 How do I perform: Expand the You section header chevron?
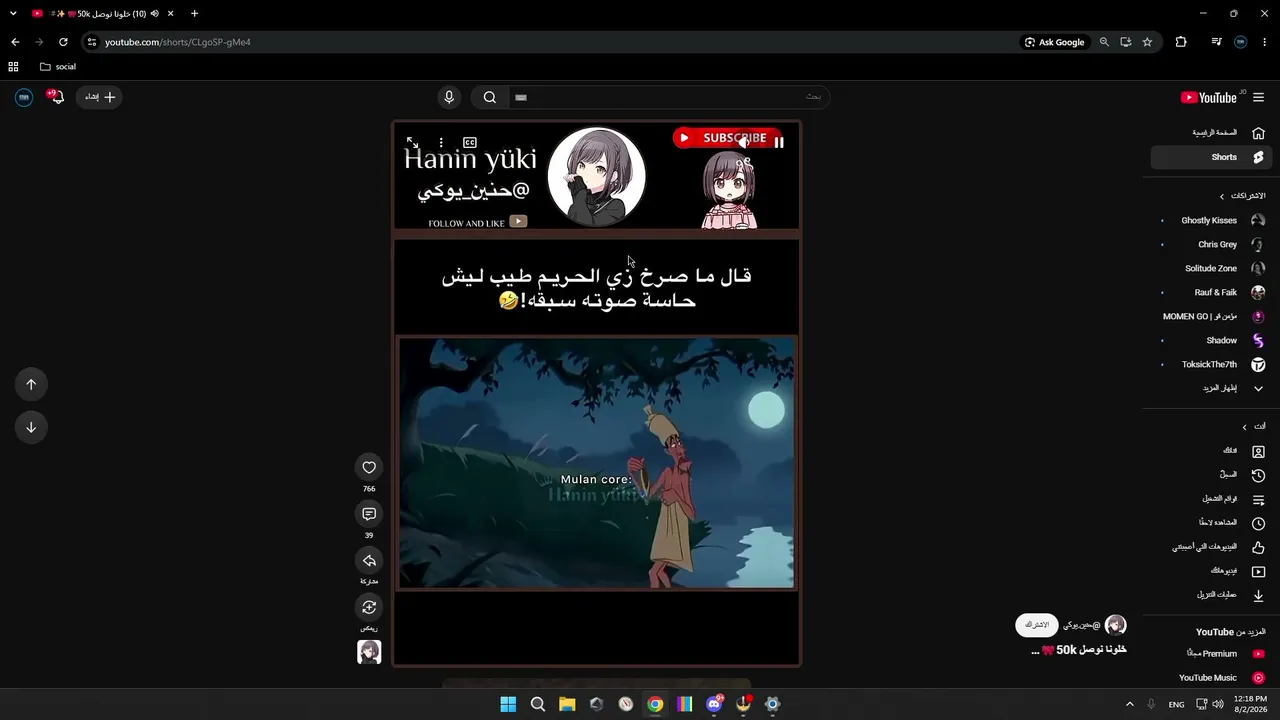click(x=1245, y=427)
